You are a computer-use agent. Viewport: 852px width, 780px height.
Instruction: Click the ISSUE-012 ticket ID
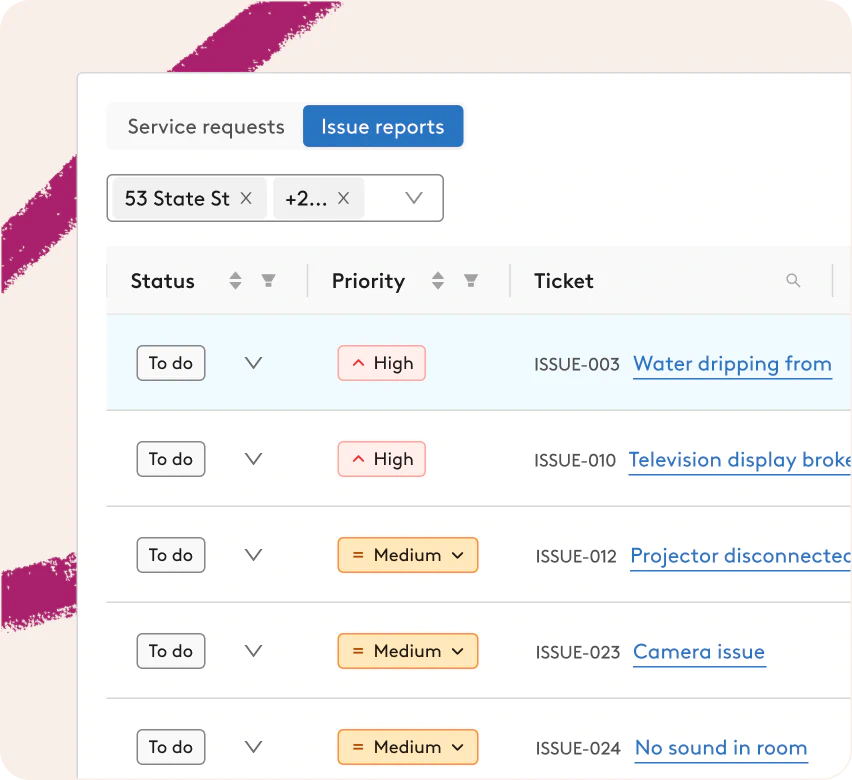[576, 557]
